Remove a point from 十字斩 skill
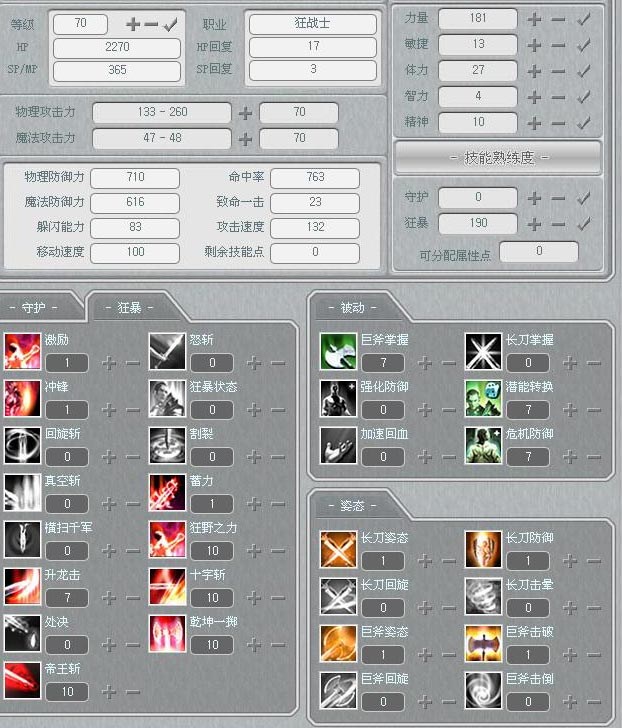Screen dimensions: 622x728 tap(278, 598)
